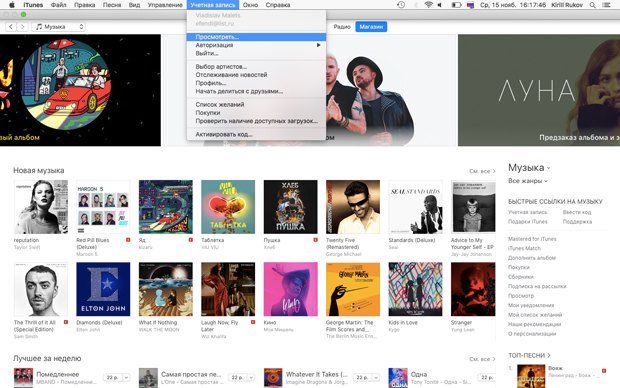Open iTunes Match link

point(524,248)
